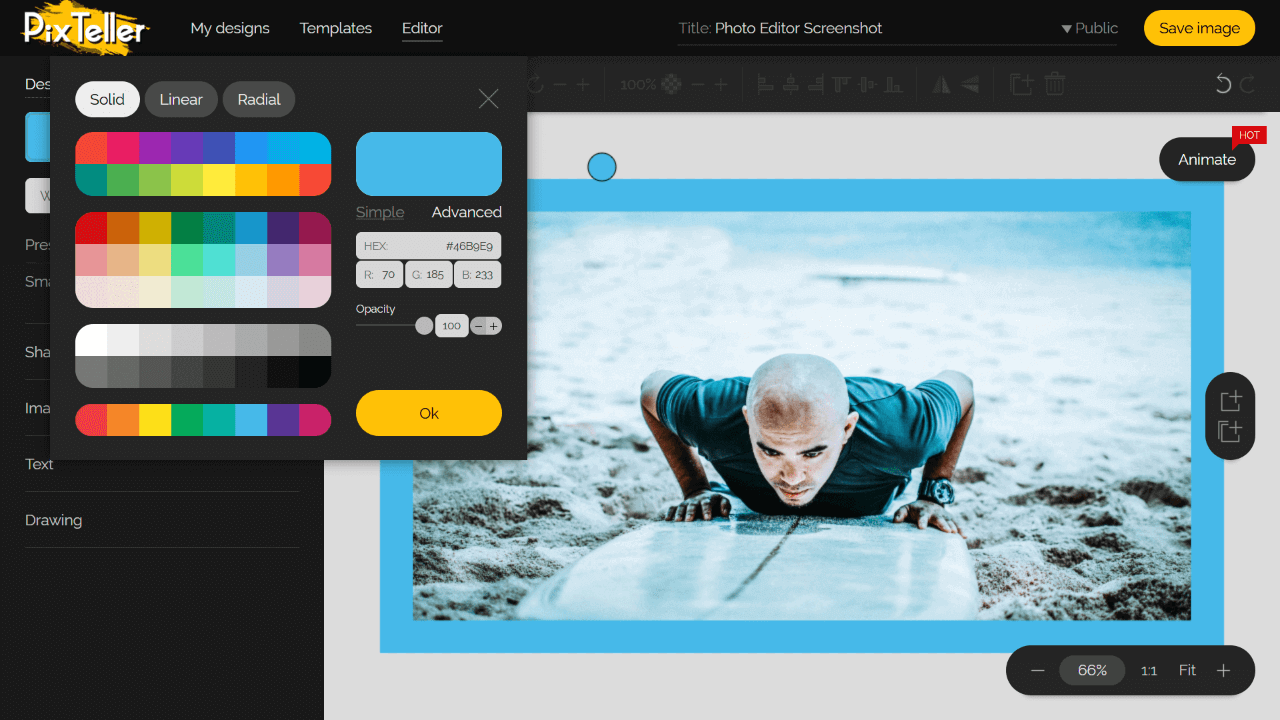This screenshot has height=720, width=1280.
Task: Click the align bottom icon
Action: click(x=893, y=85)
